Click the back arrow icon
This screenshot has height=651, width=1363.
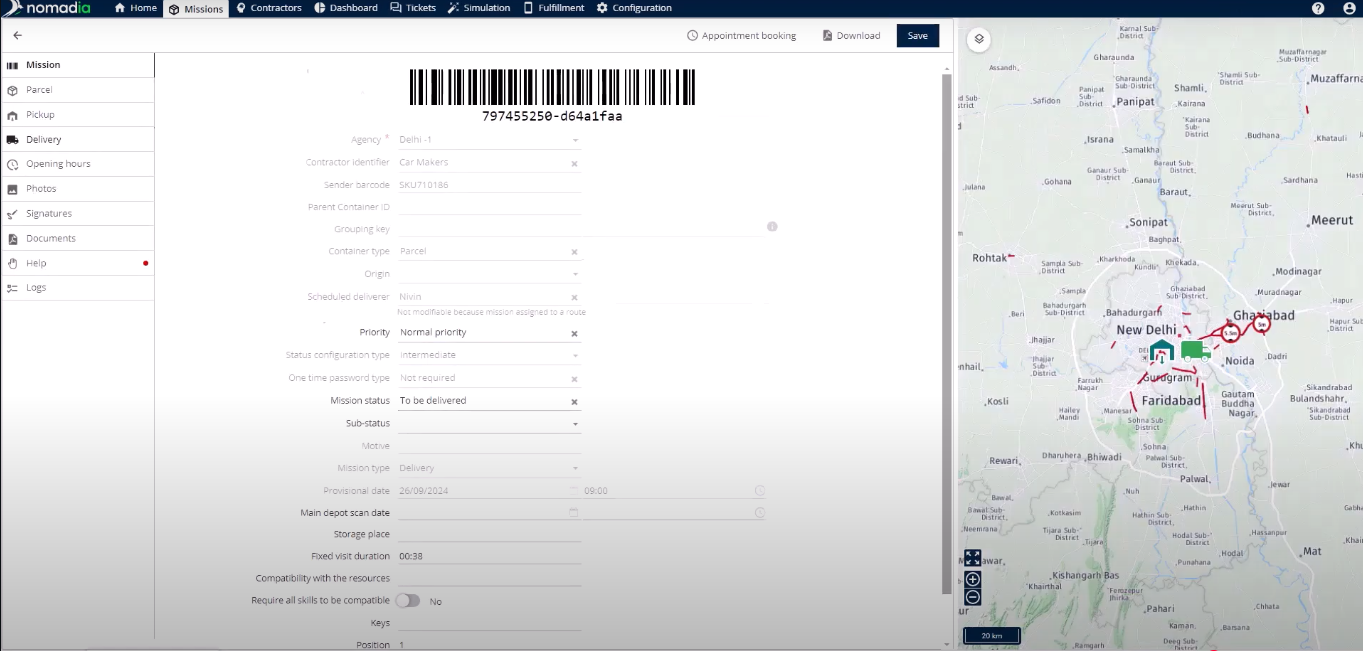click(17, 35)
